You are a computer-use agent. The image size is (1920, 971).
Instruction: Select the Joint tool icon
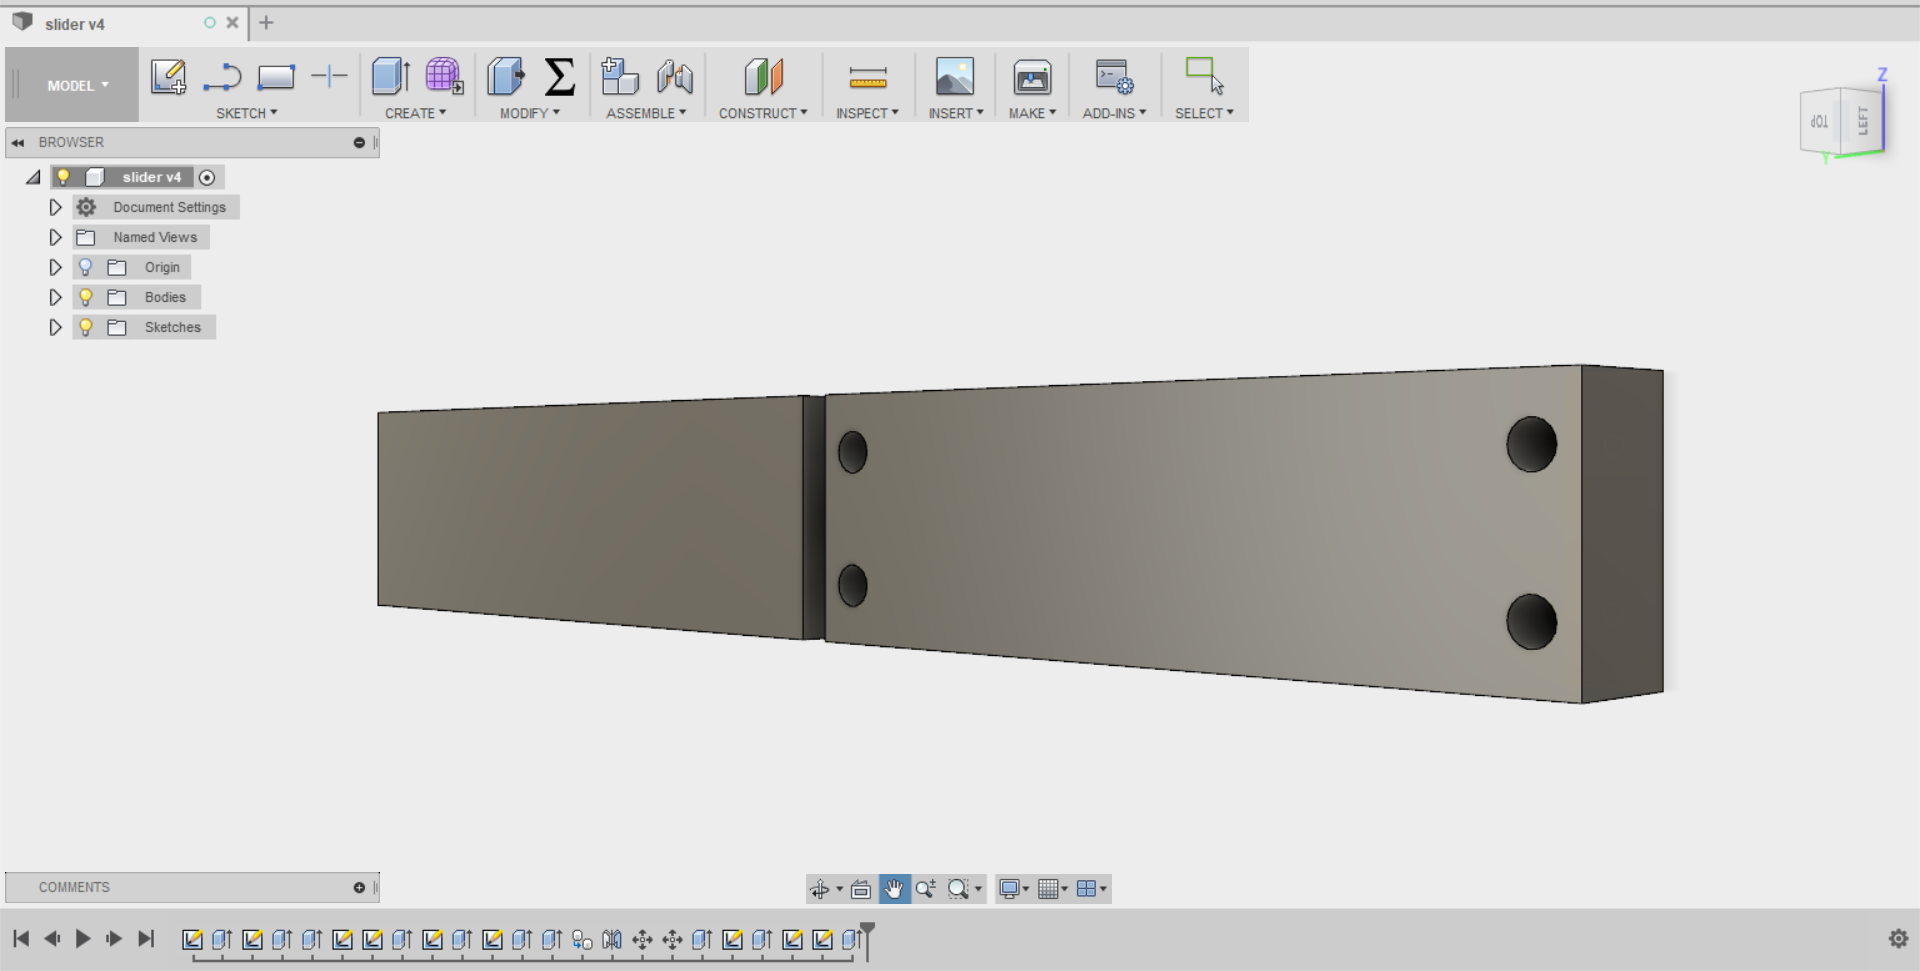[x=675, y=77]
